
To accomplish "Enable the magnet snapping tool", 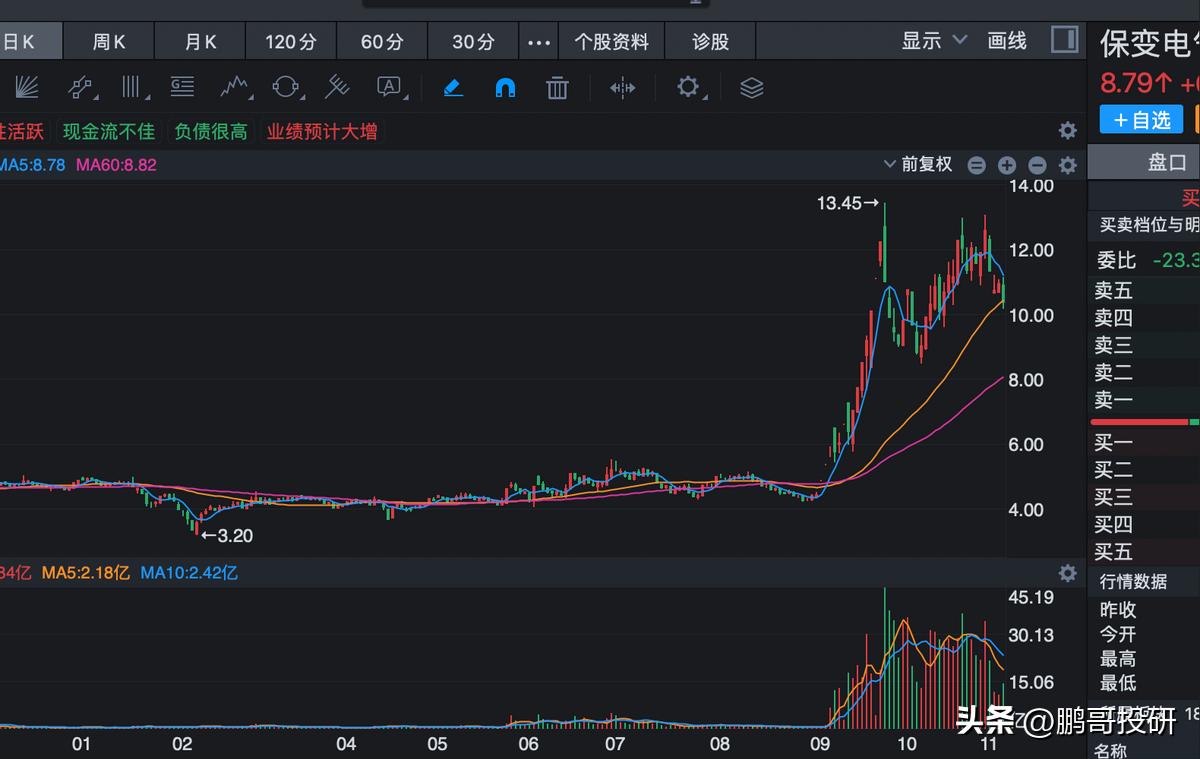I will pos(505,87).
